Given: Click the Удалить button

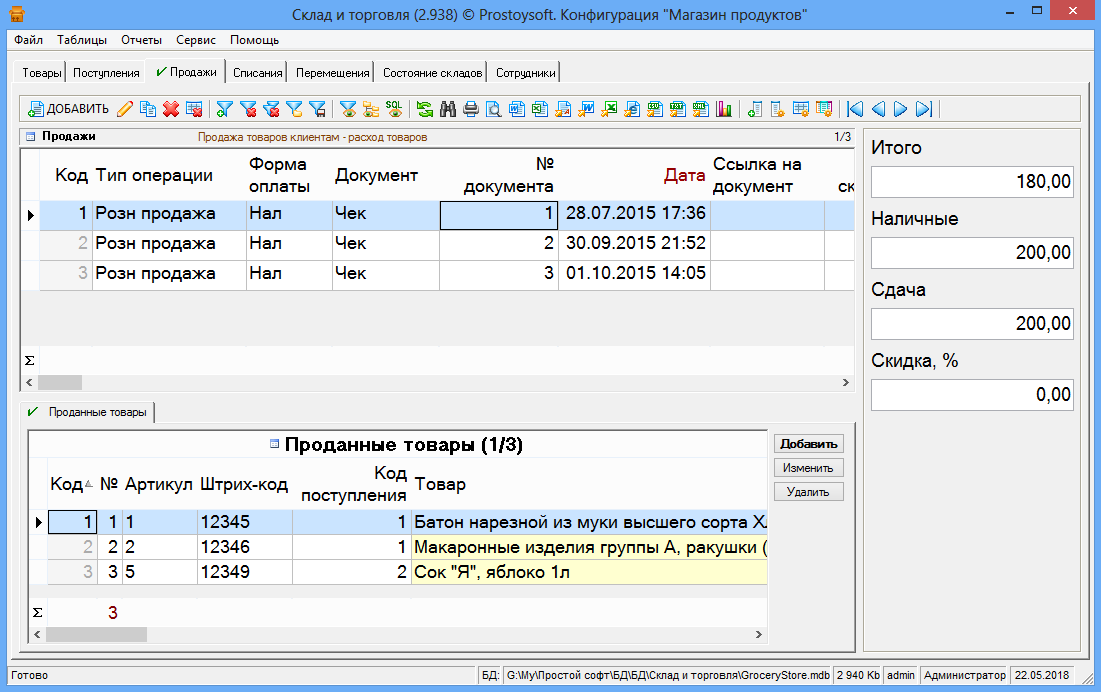Looking at the screenshot, I should point(808,492).
